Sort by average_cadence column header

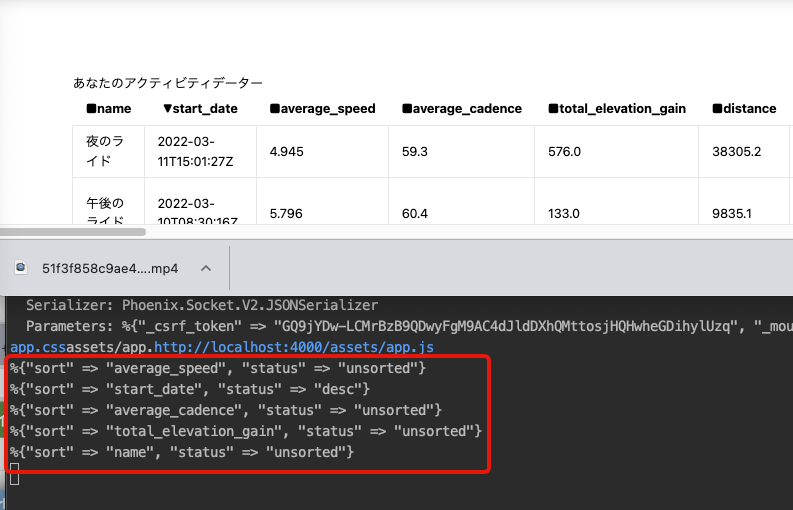[x=462, y=108]
